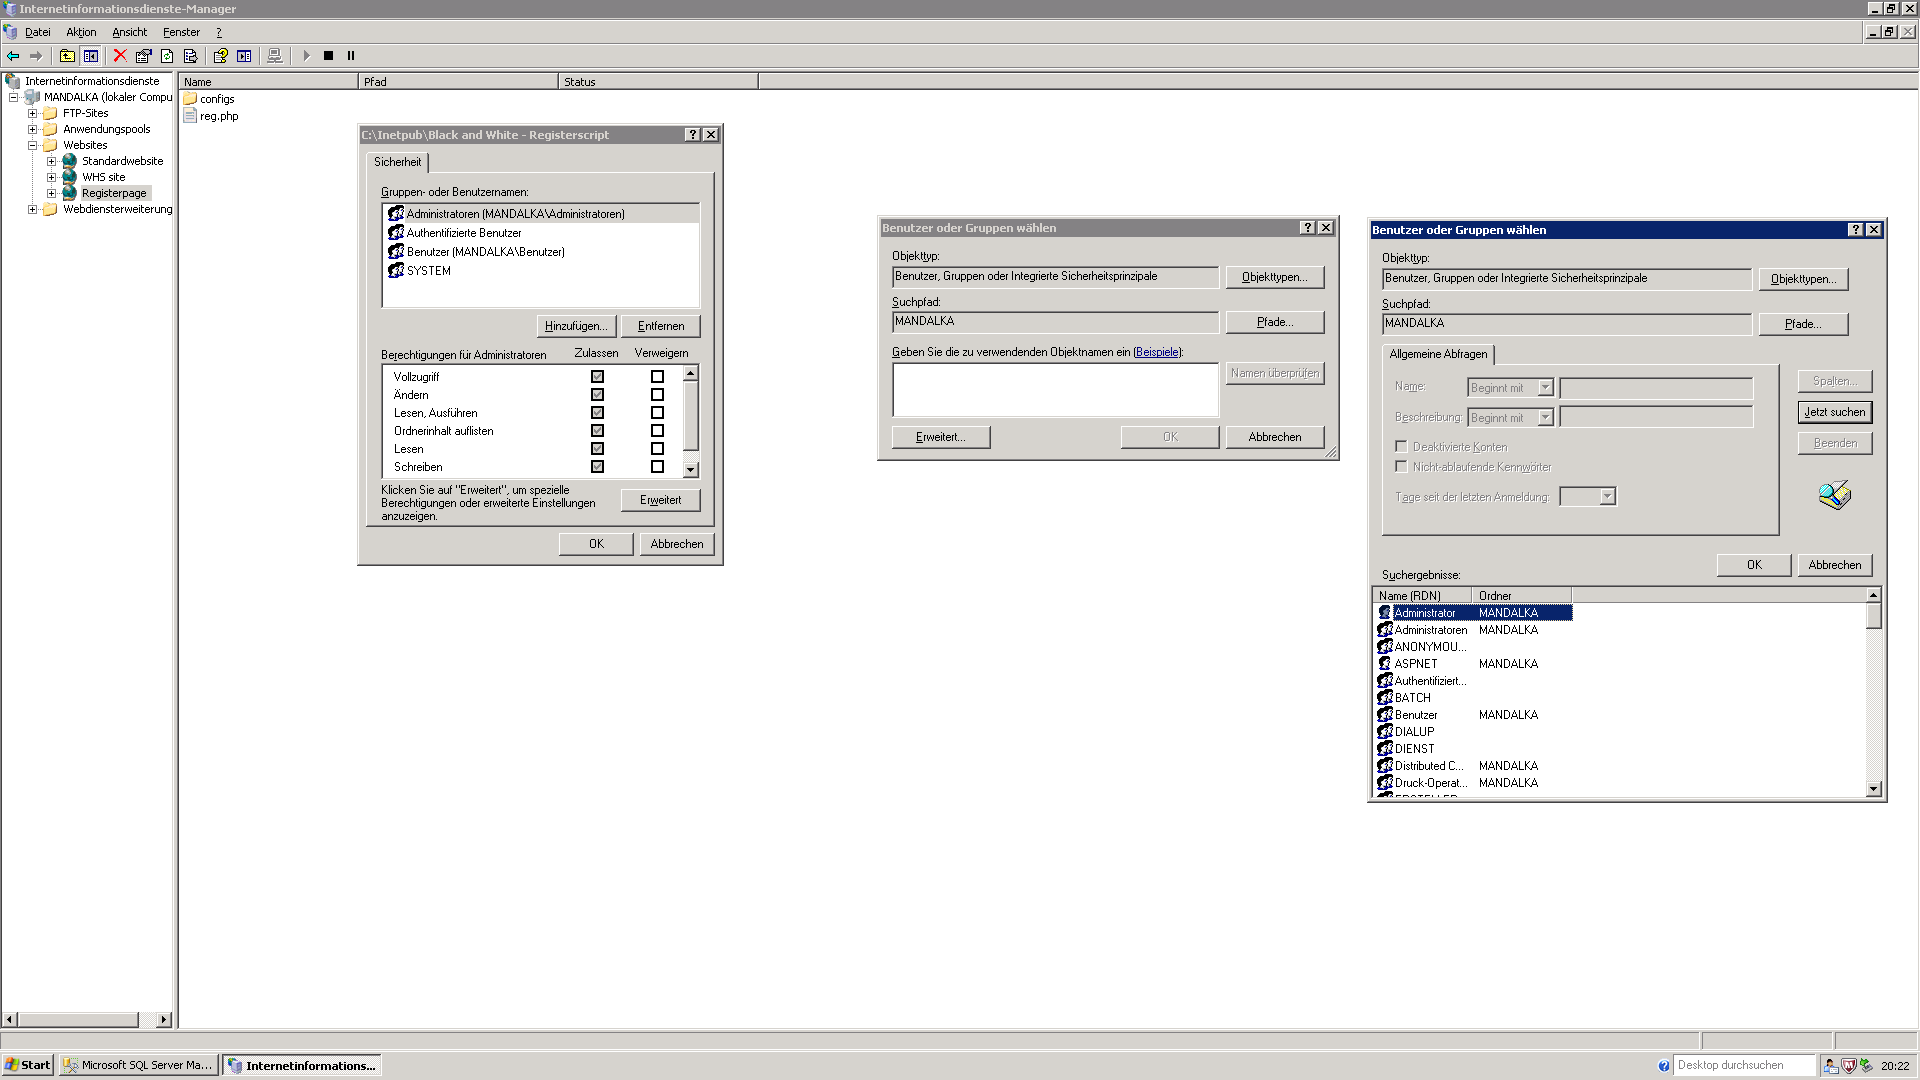This screenshot has width=1920, height=1080.
Task: Click the Refresh toolbar icon
Action: pos(167,56)
